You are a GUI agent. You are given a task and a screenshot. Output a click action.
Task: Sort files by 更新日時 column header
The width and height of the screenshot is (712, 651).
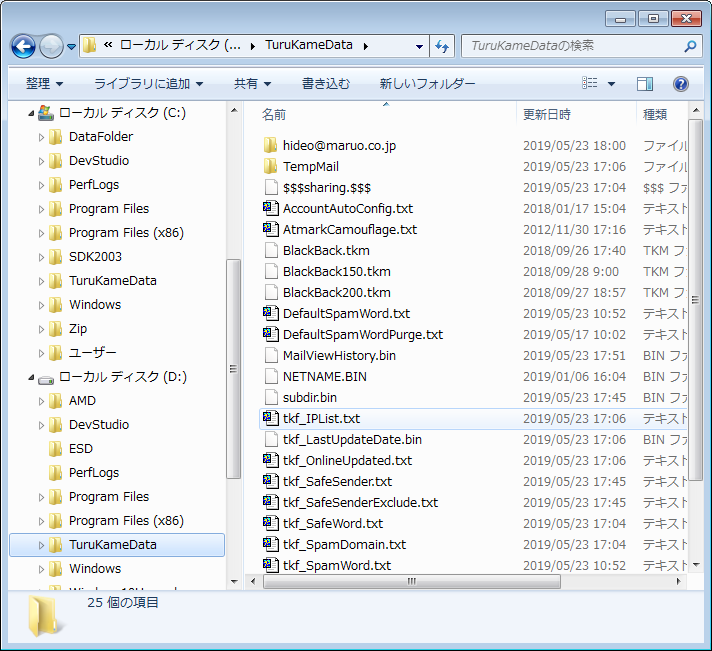(x=547, y=115)
